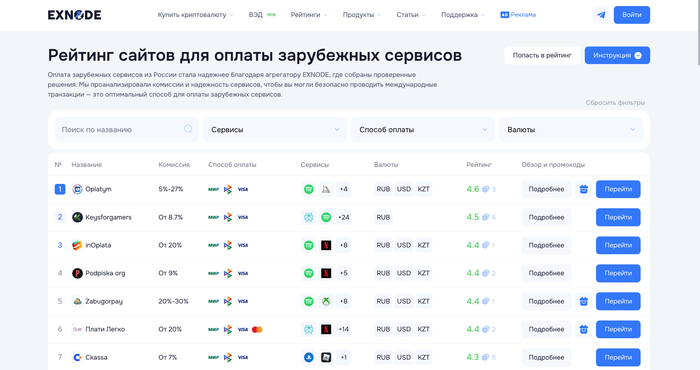Focus the Поиск по названию search field
This screenshot has width=700, height=370.
point(126,129)
